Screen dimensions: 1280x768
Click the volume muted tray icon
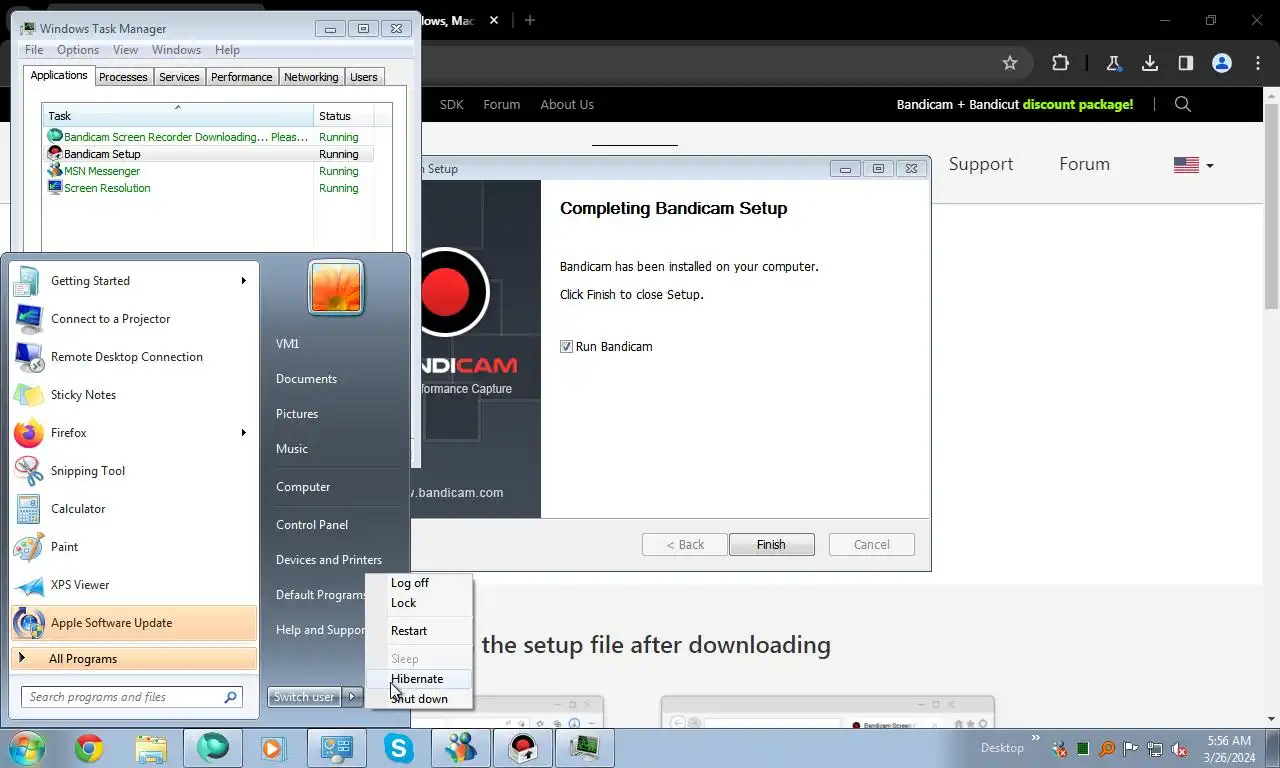1179,749
